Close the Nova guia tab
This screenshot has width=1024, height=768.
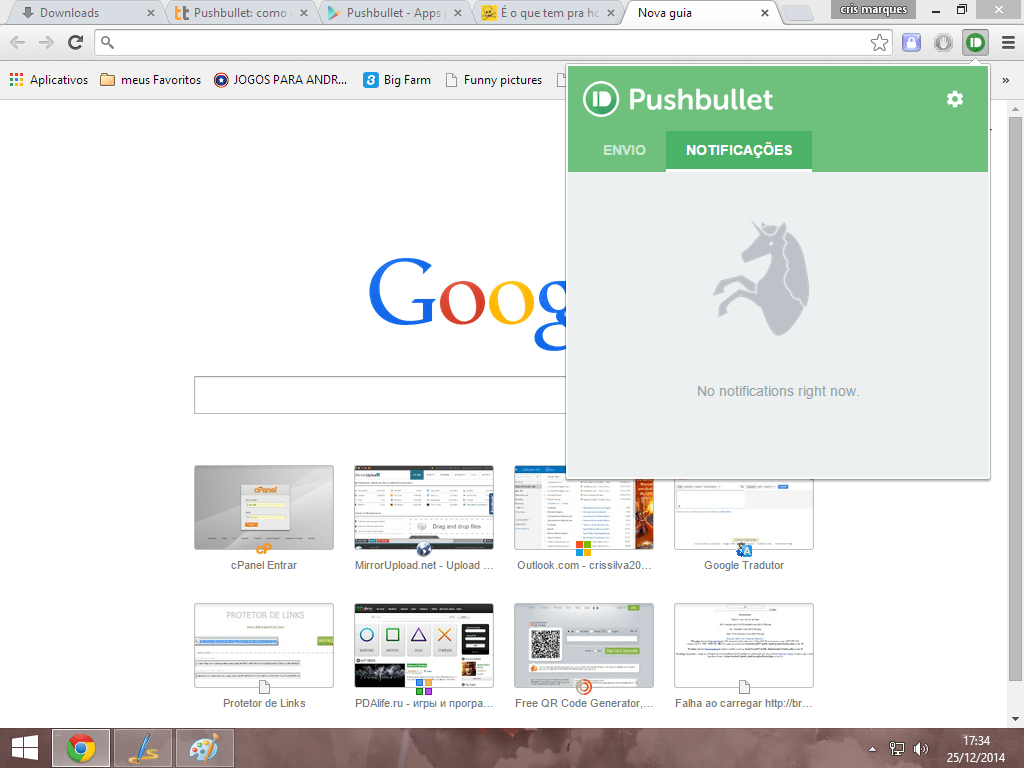tap(765, 13)
